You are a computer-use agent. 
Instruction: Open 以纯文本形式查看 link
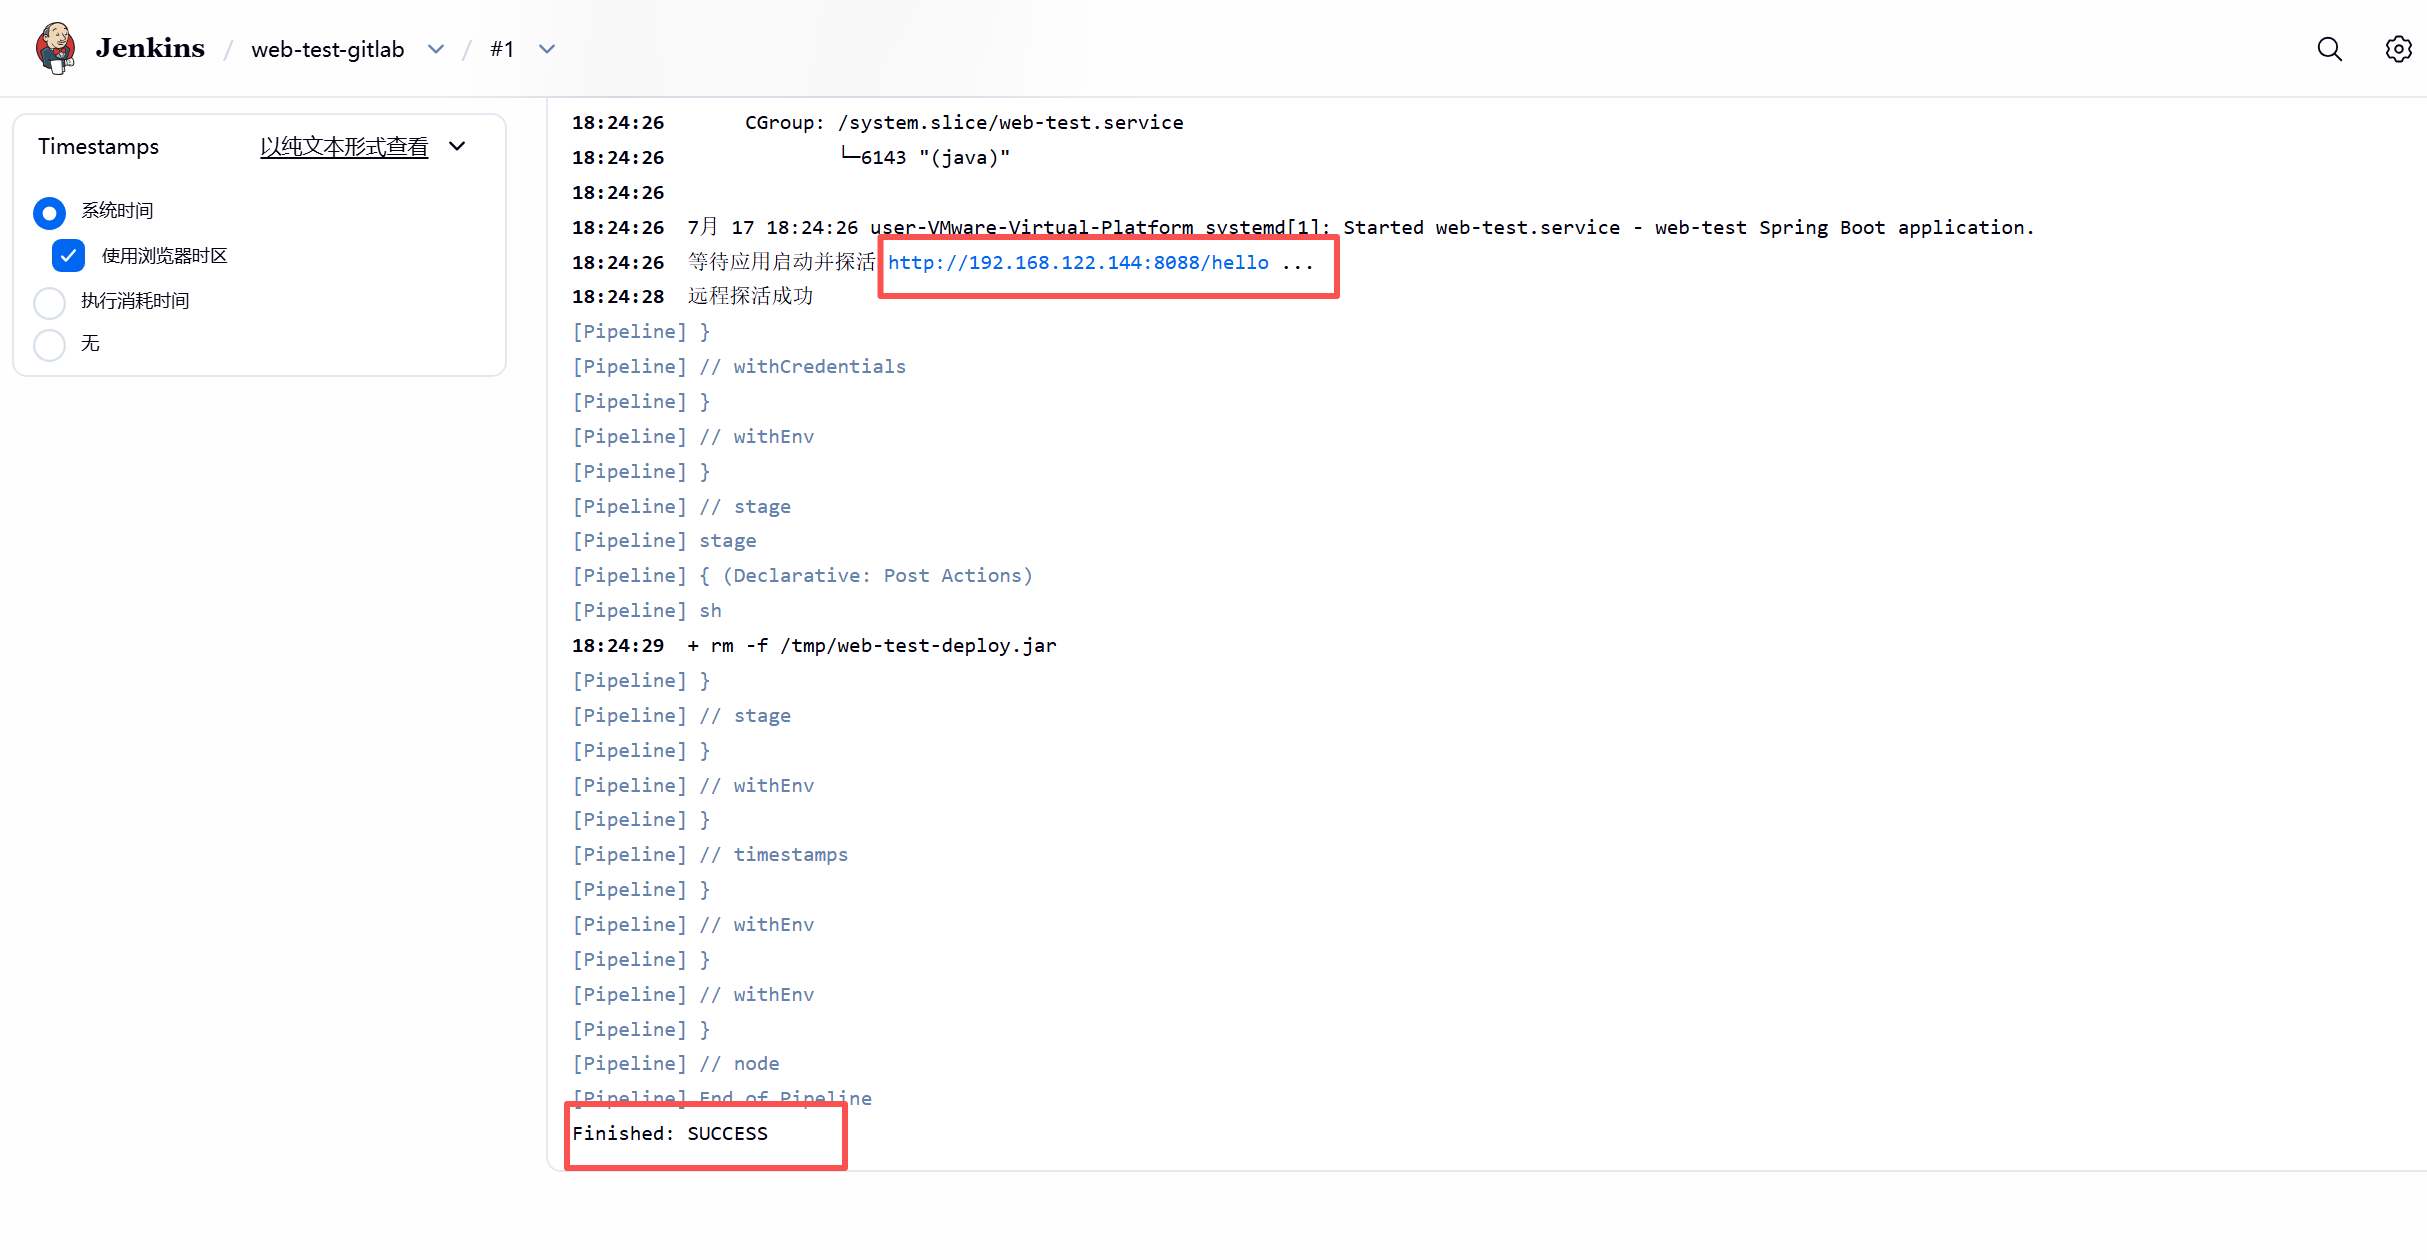tap(344, 147)
